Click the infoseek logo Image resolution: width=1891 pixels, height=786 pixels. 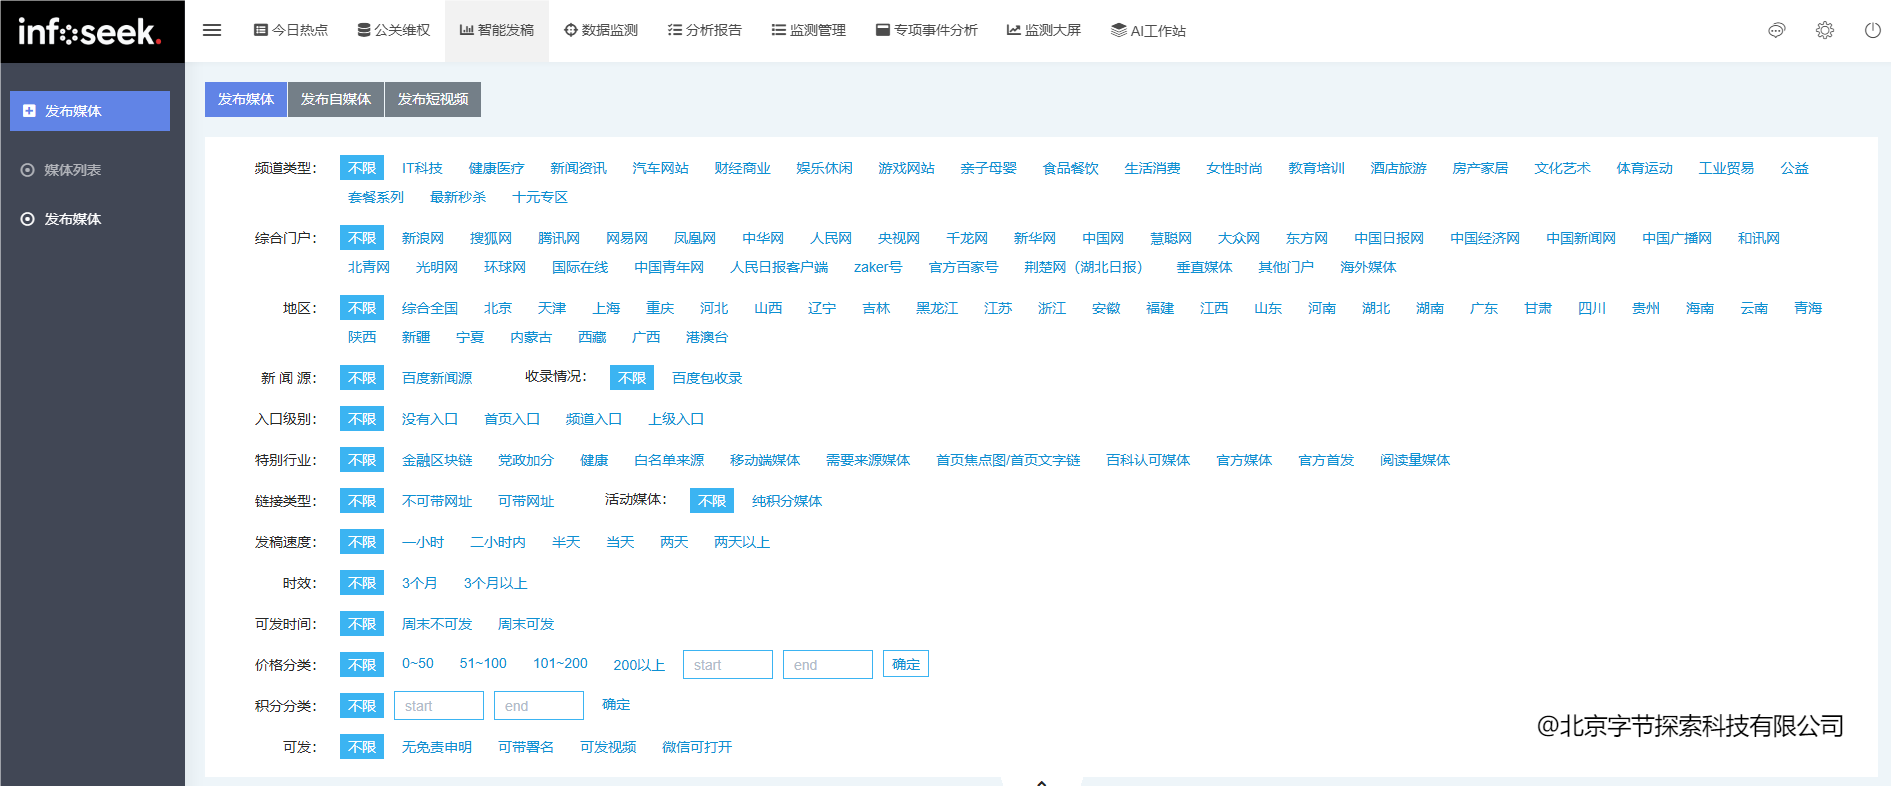pos(90,32)
